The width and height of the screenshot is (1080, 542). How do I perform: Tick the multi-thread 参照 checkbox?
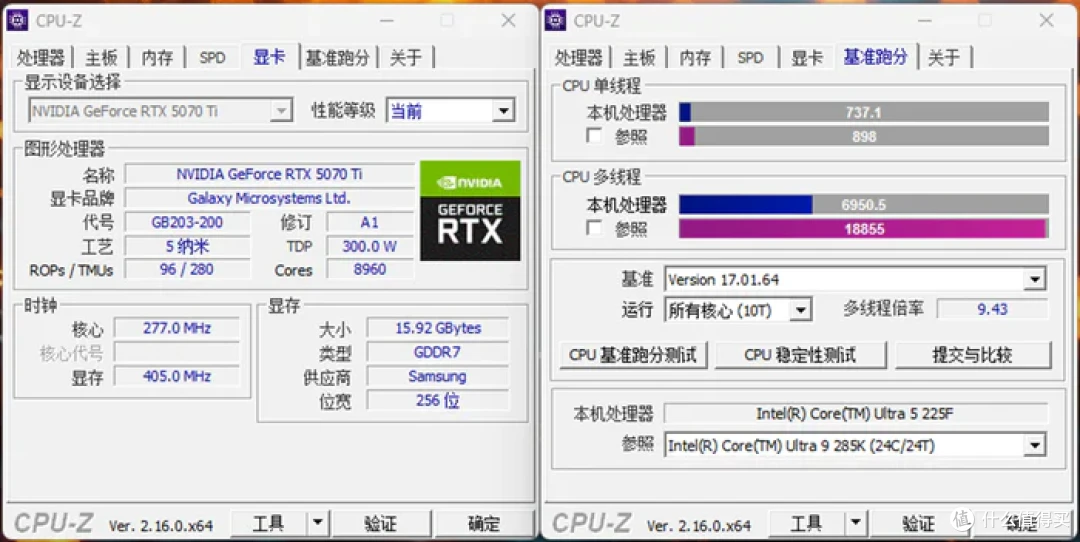coord(594,228)
